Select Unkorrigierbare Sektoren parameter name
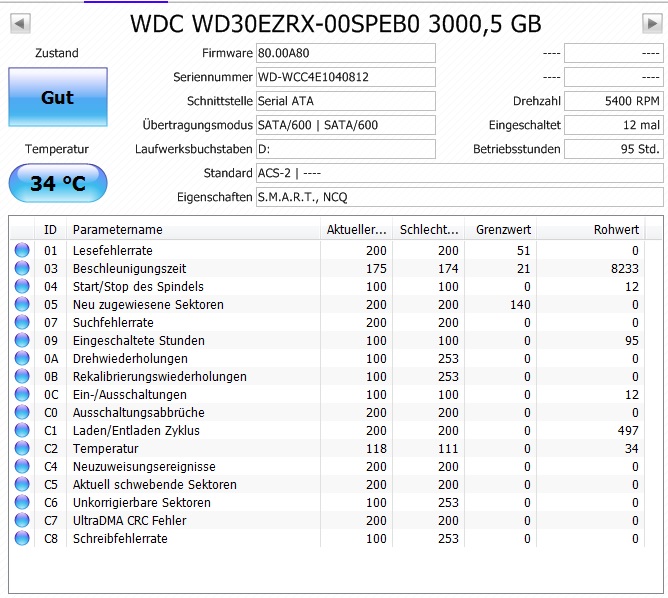The height and width of the screenshot is (598, 668). [x=141, y=503]
